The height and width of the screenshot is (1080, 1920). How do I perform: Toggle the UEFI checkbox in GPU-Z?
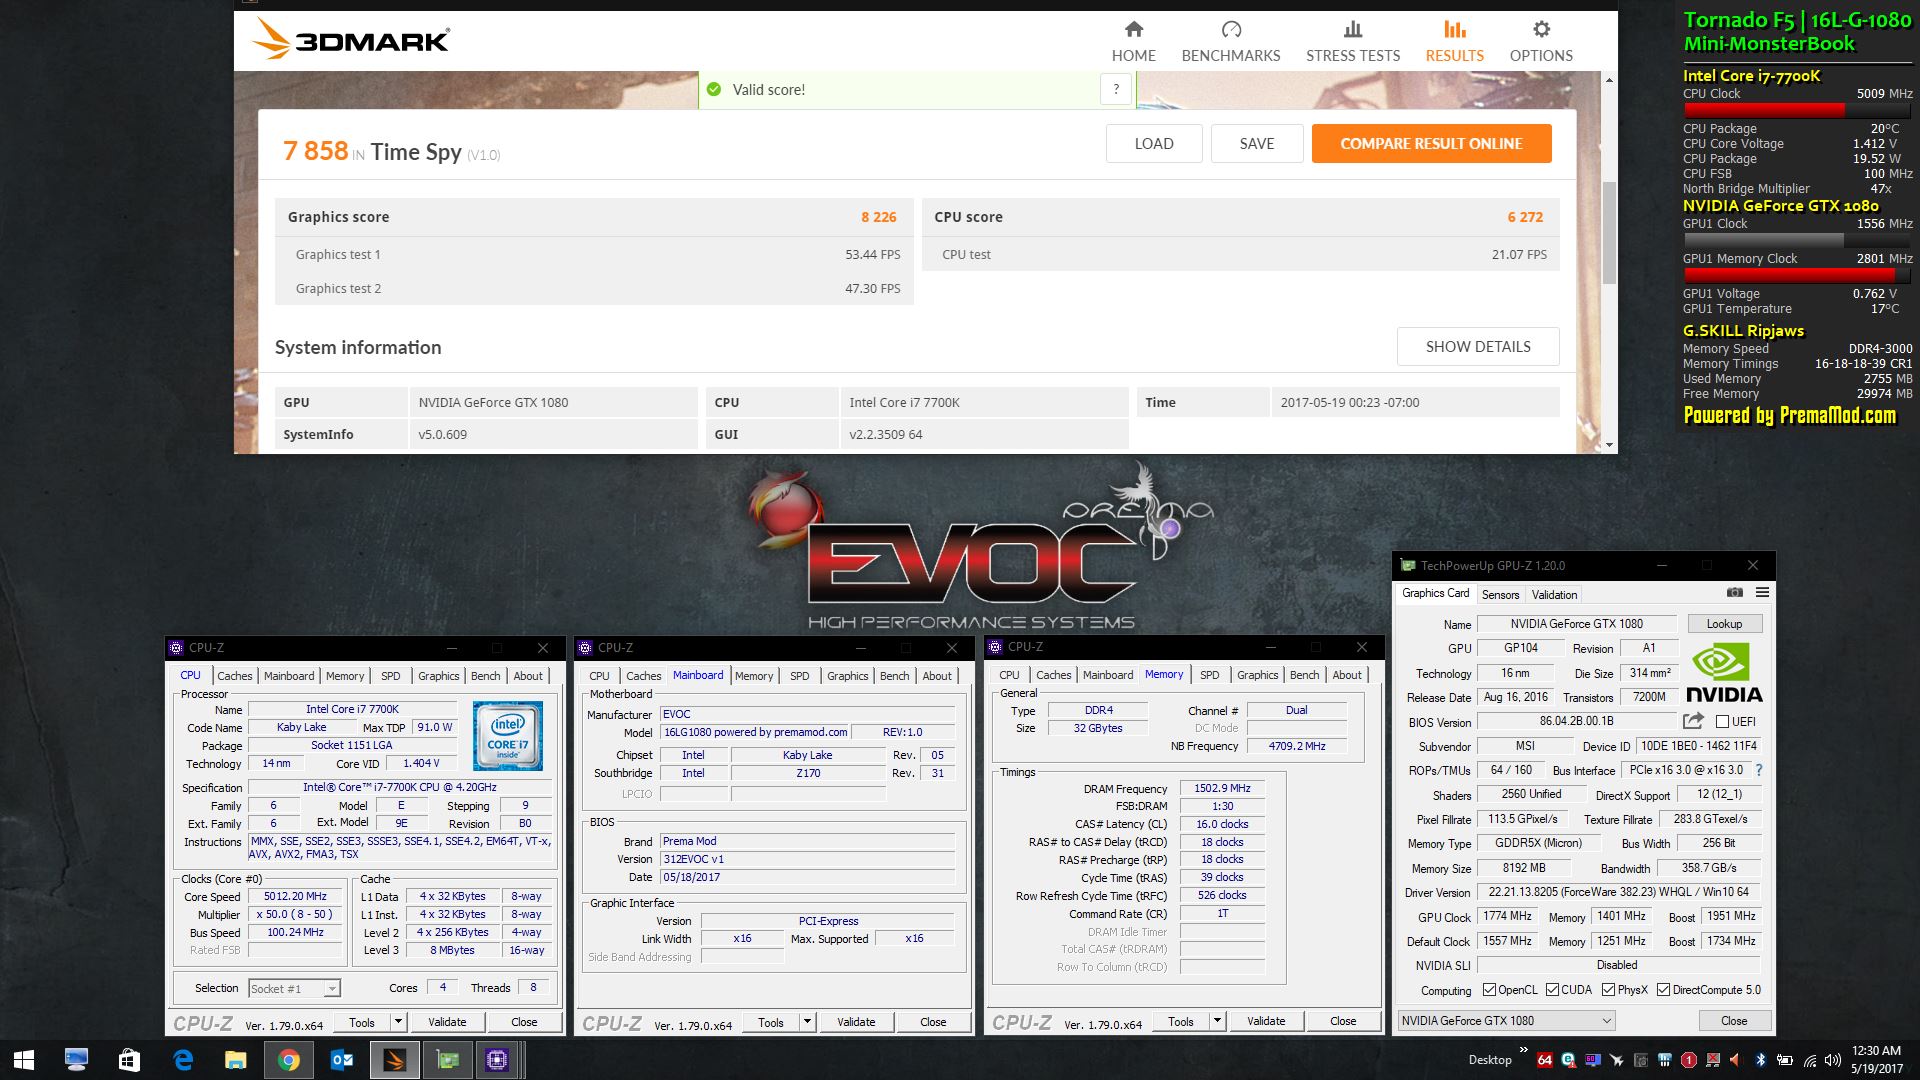(x=1722, y=721)
